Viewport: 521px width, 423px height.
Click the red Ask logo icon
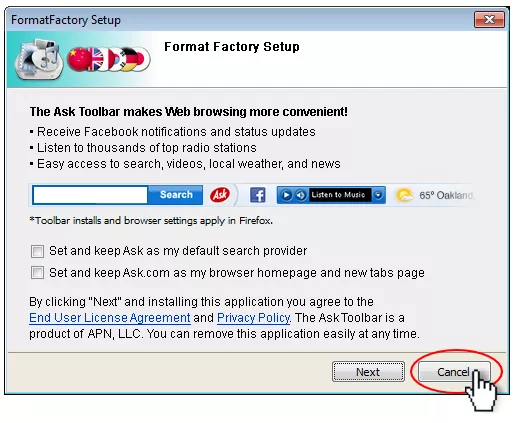pos(220,194)
